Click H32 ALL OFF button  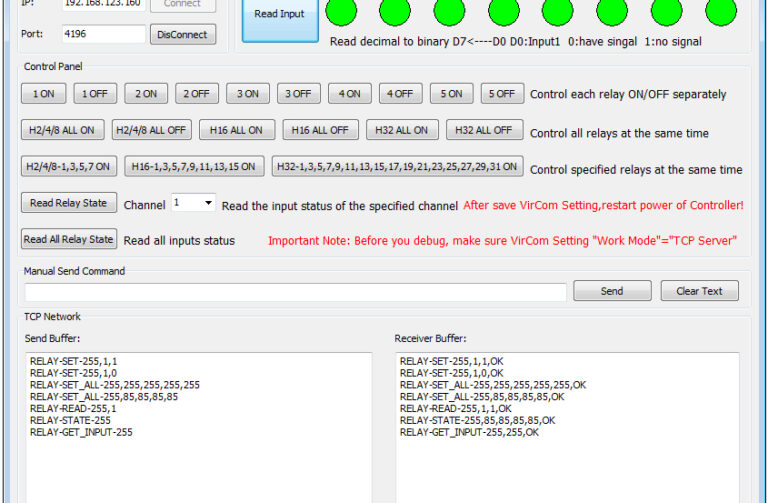click(484, 130)
